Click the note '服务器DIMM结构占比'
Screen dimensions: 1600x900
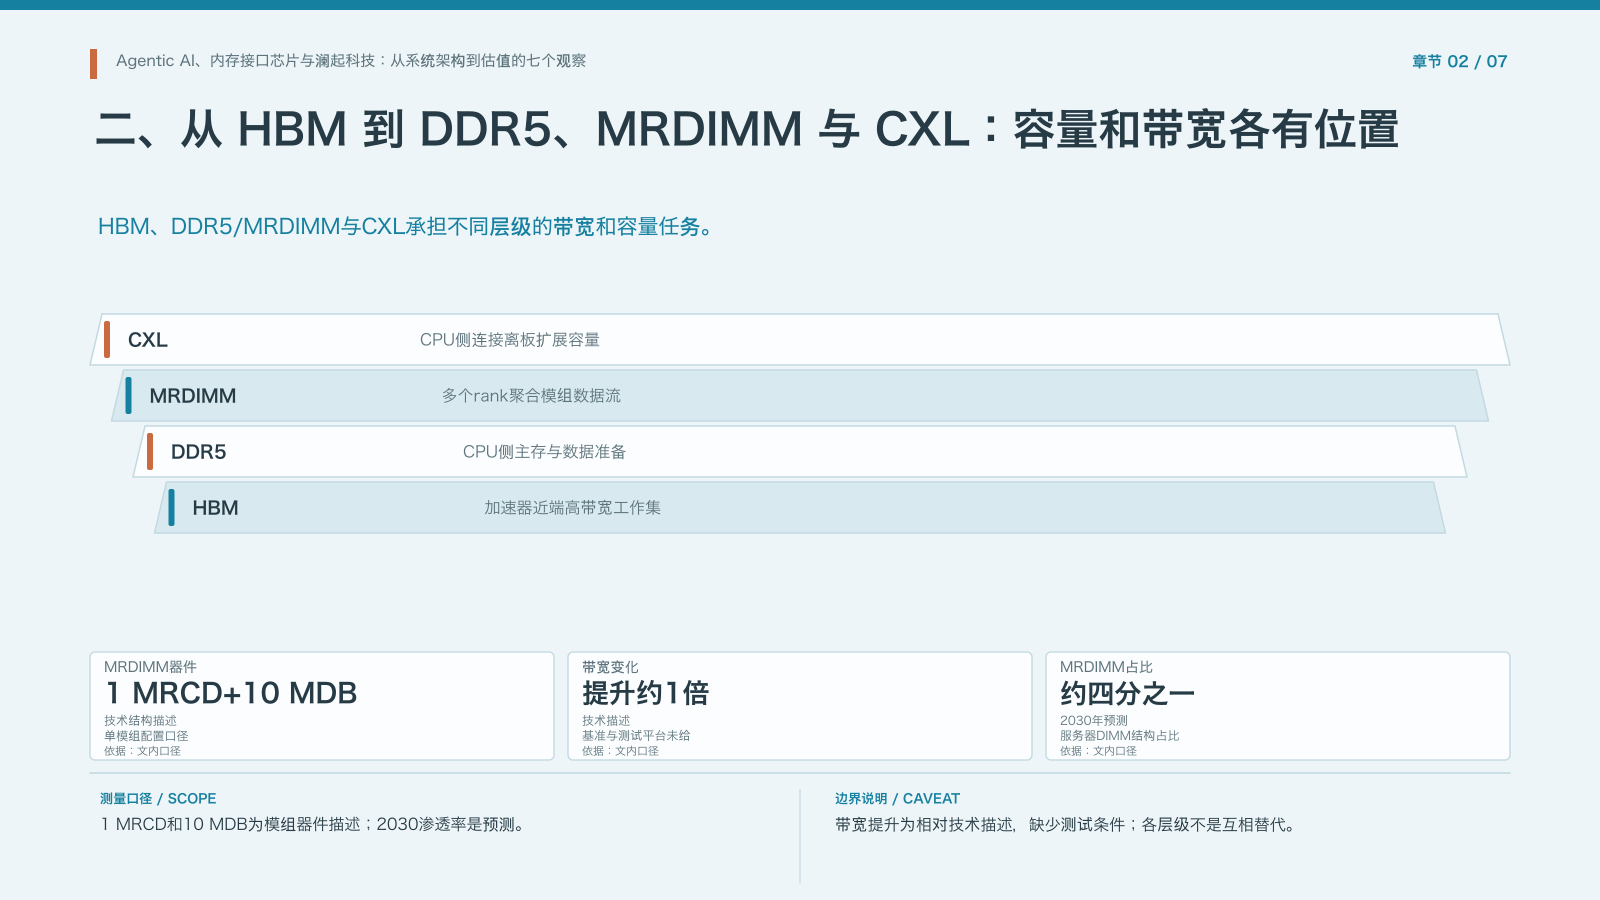(1120, 736)
